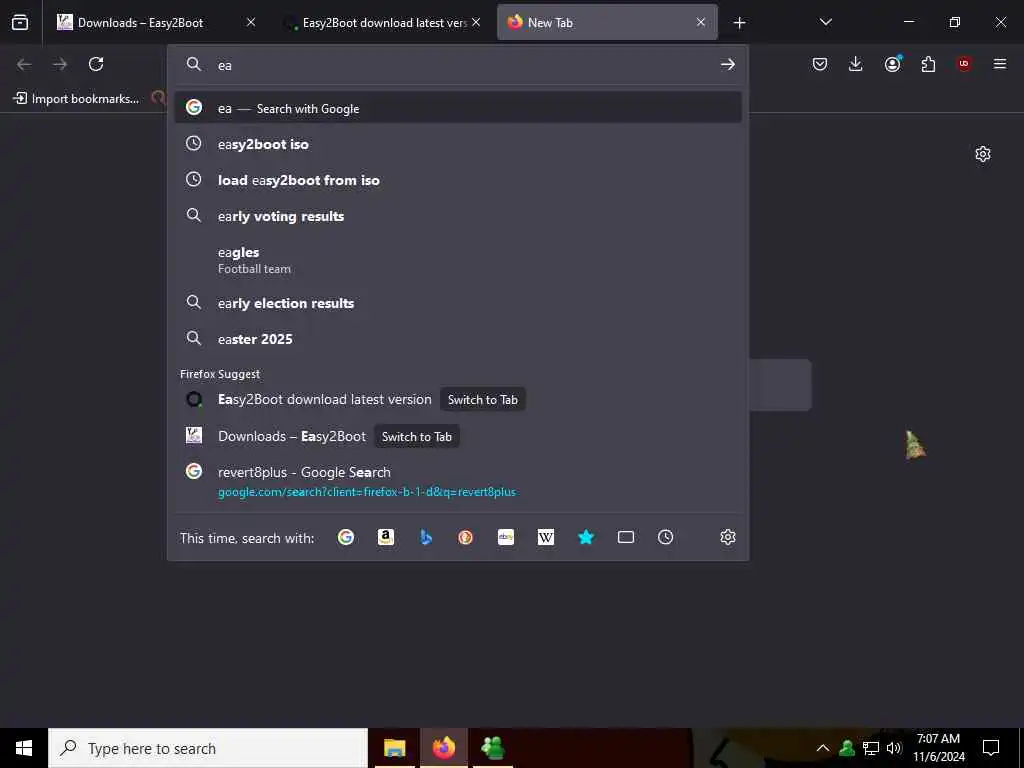Open the notification action center
The height and width of the screenshot is (768, 1024).
(991, 748)
